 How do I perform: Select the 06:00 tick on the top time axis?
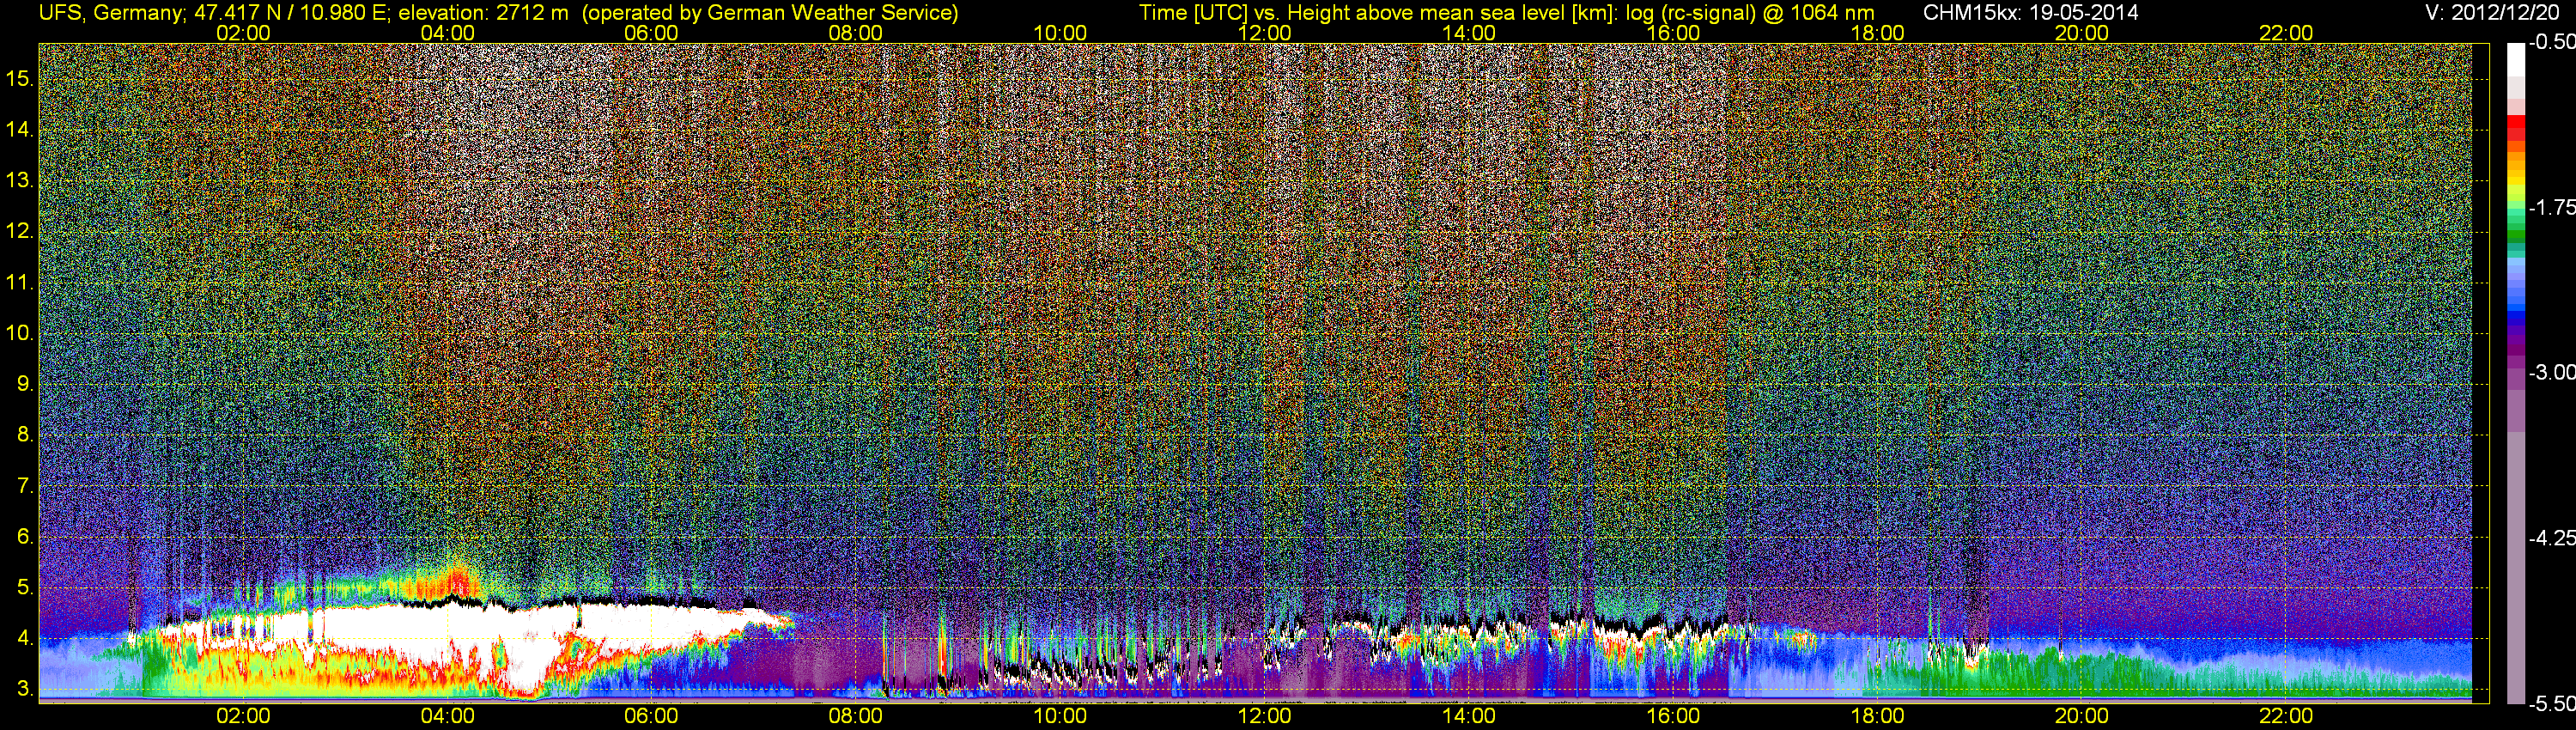tap(651, 33)
